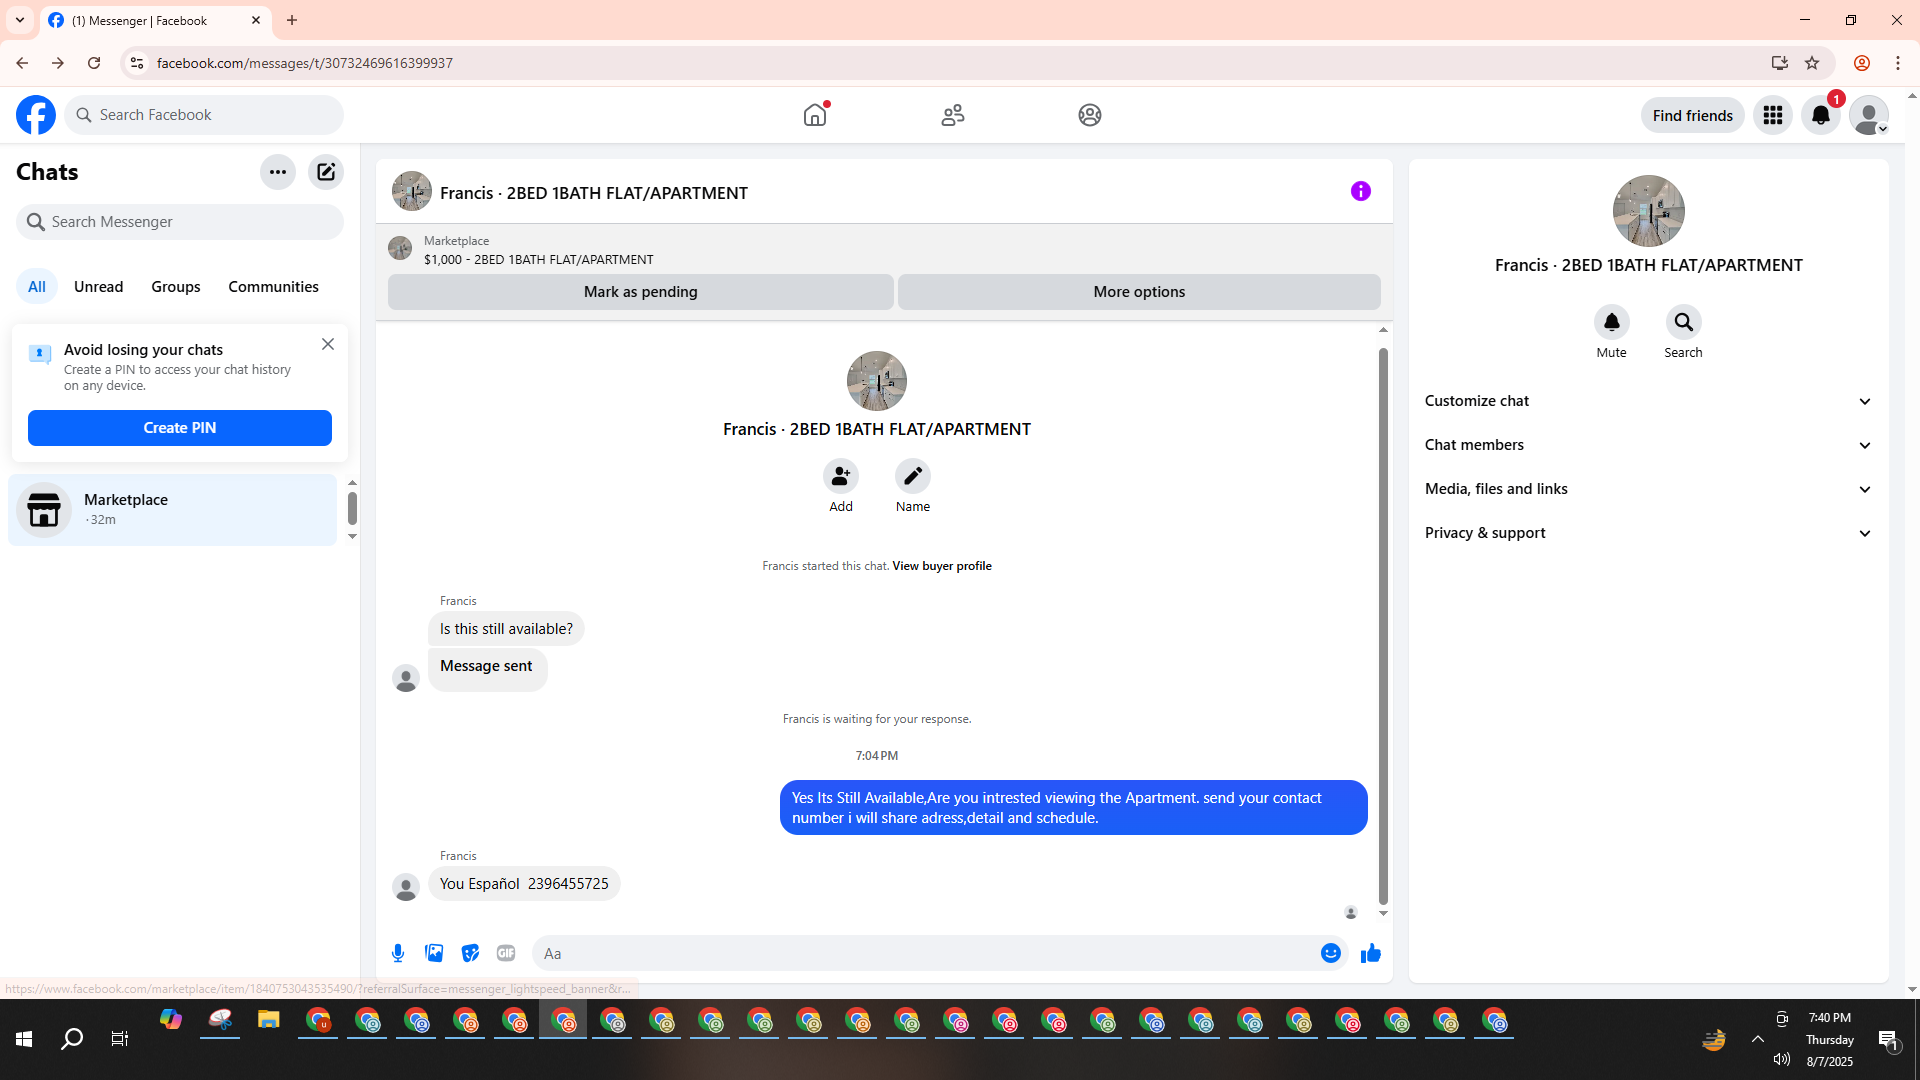Viewport: 1920px width, 1080px height.
Task: Open Windows taskbar search
Action: [72, 1040]
